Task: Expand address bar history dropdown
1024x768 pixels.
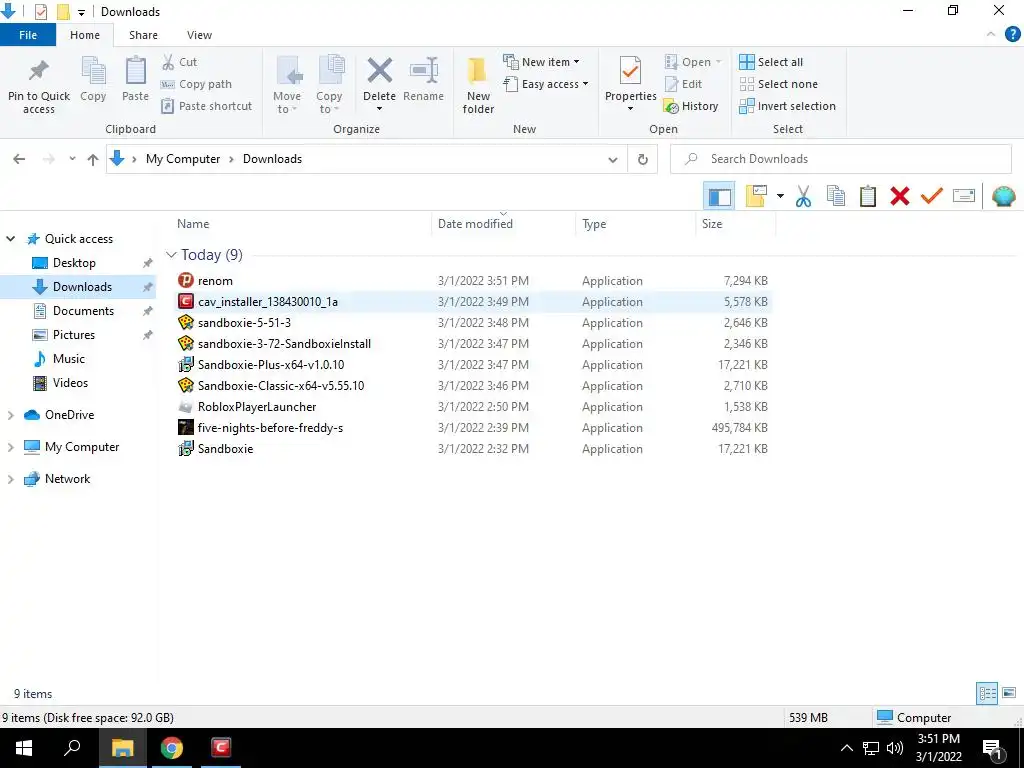Action: click(613, 159)
